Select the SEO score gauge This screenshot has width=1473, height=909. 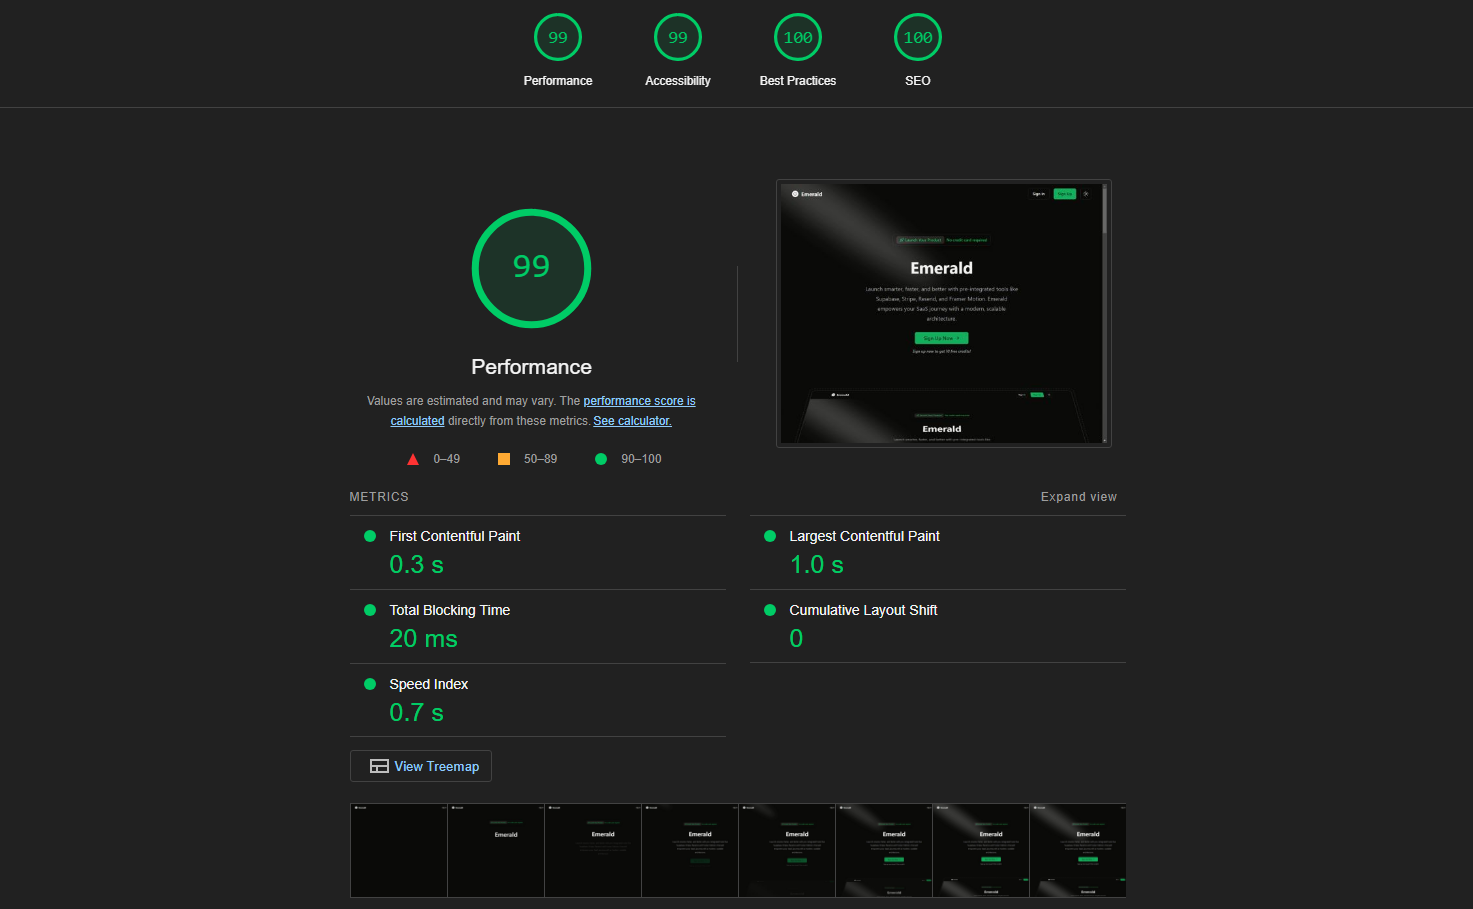[x=918, y=38]
